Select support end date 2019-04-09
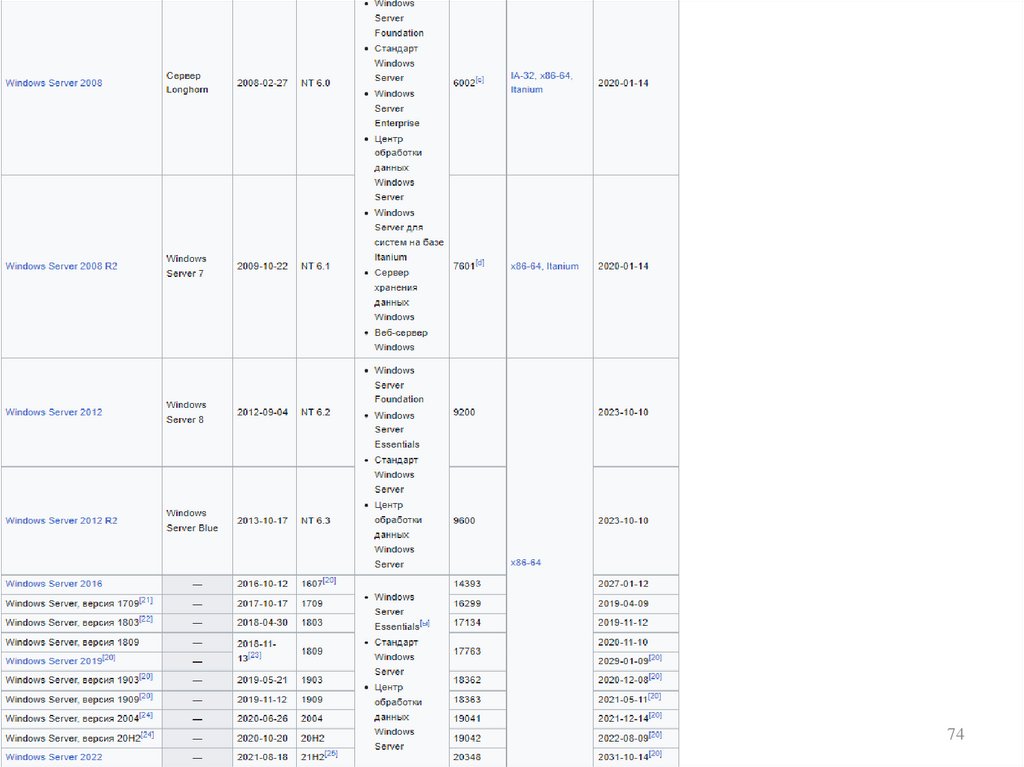 coord(623,604)
